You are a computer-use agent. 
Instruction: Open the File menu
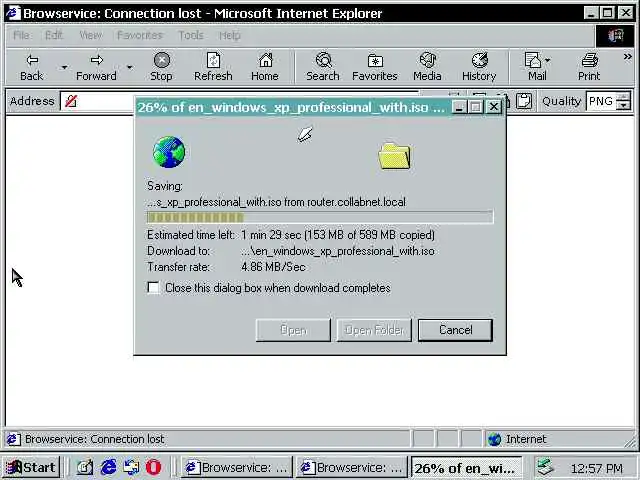pyautogui.click(x=21, y=36)
